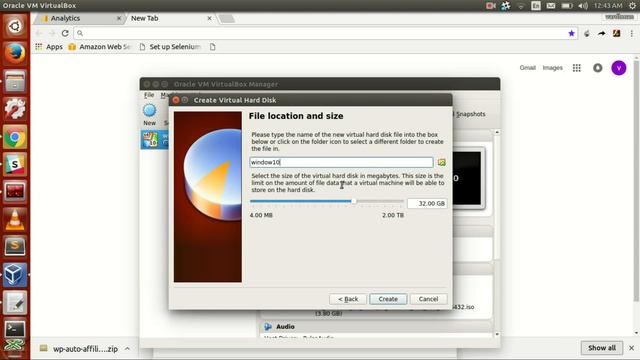Select the VirtualBox cube dock icon
640x360 pixels.
point(15,274)
